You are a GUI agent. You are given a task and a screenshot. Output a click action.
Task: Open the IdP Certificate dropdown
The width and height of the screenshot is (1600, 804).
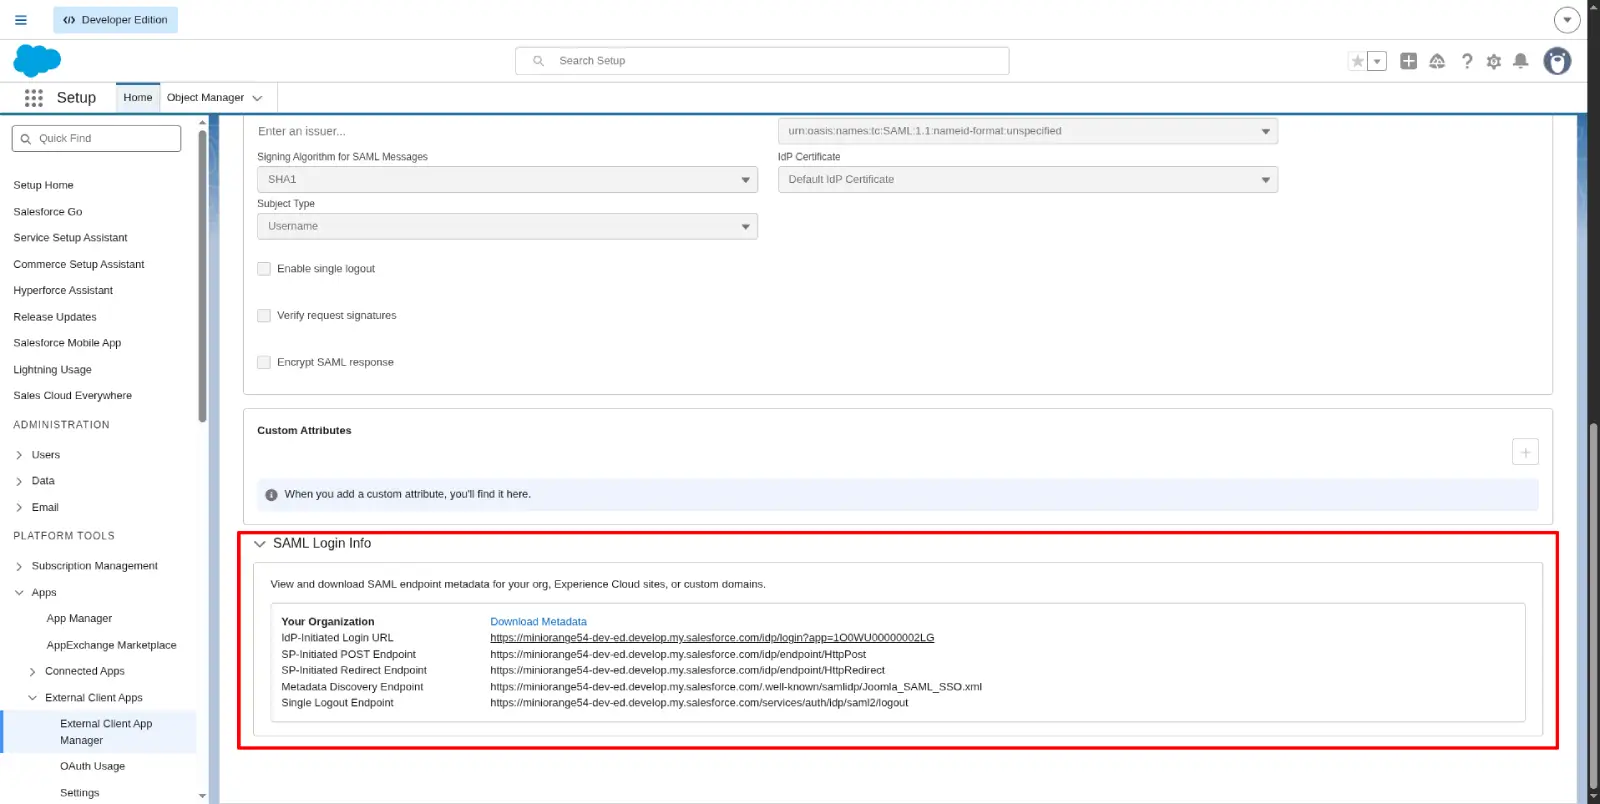click(1028, 180)
